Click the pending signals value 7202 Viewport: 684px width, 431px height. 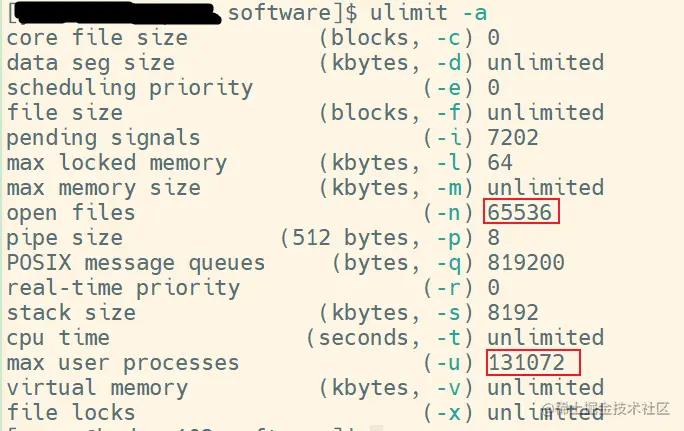[513, 138]
